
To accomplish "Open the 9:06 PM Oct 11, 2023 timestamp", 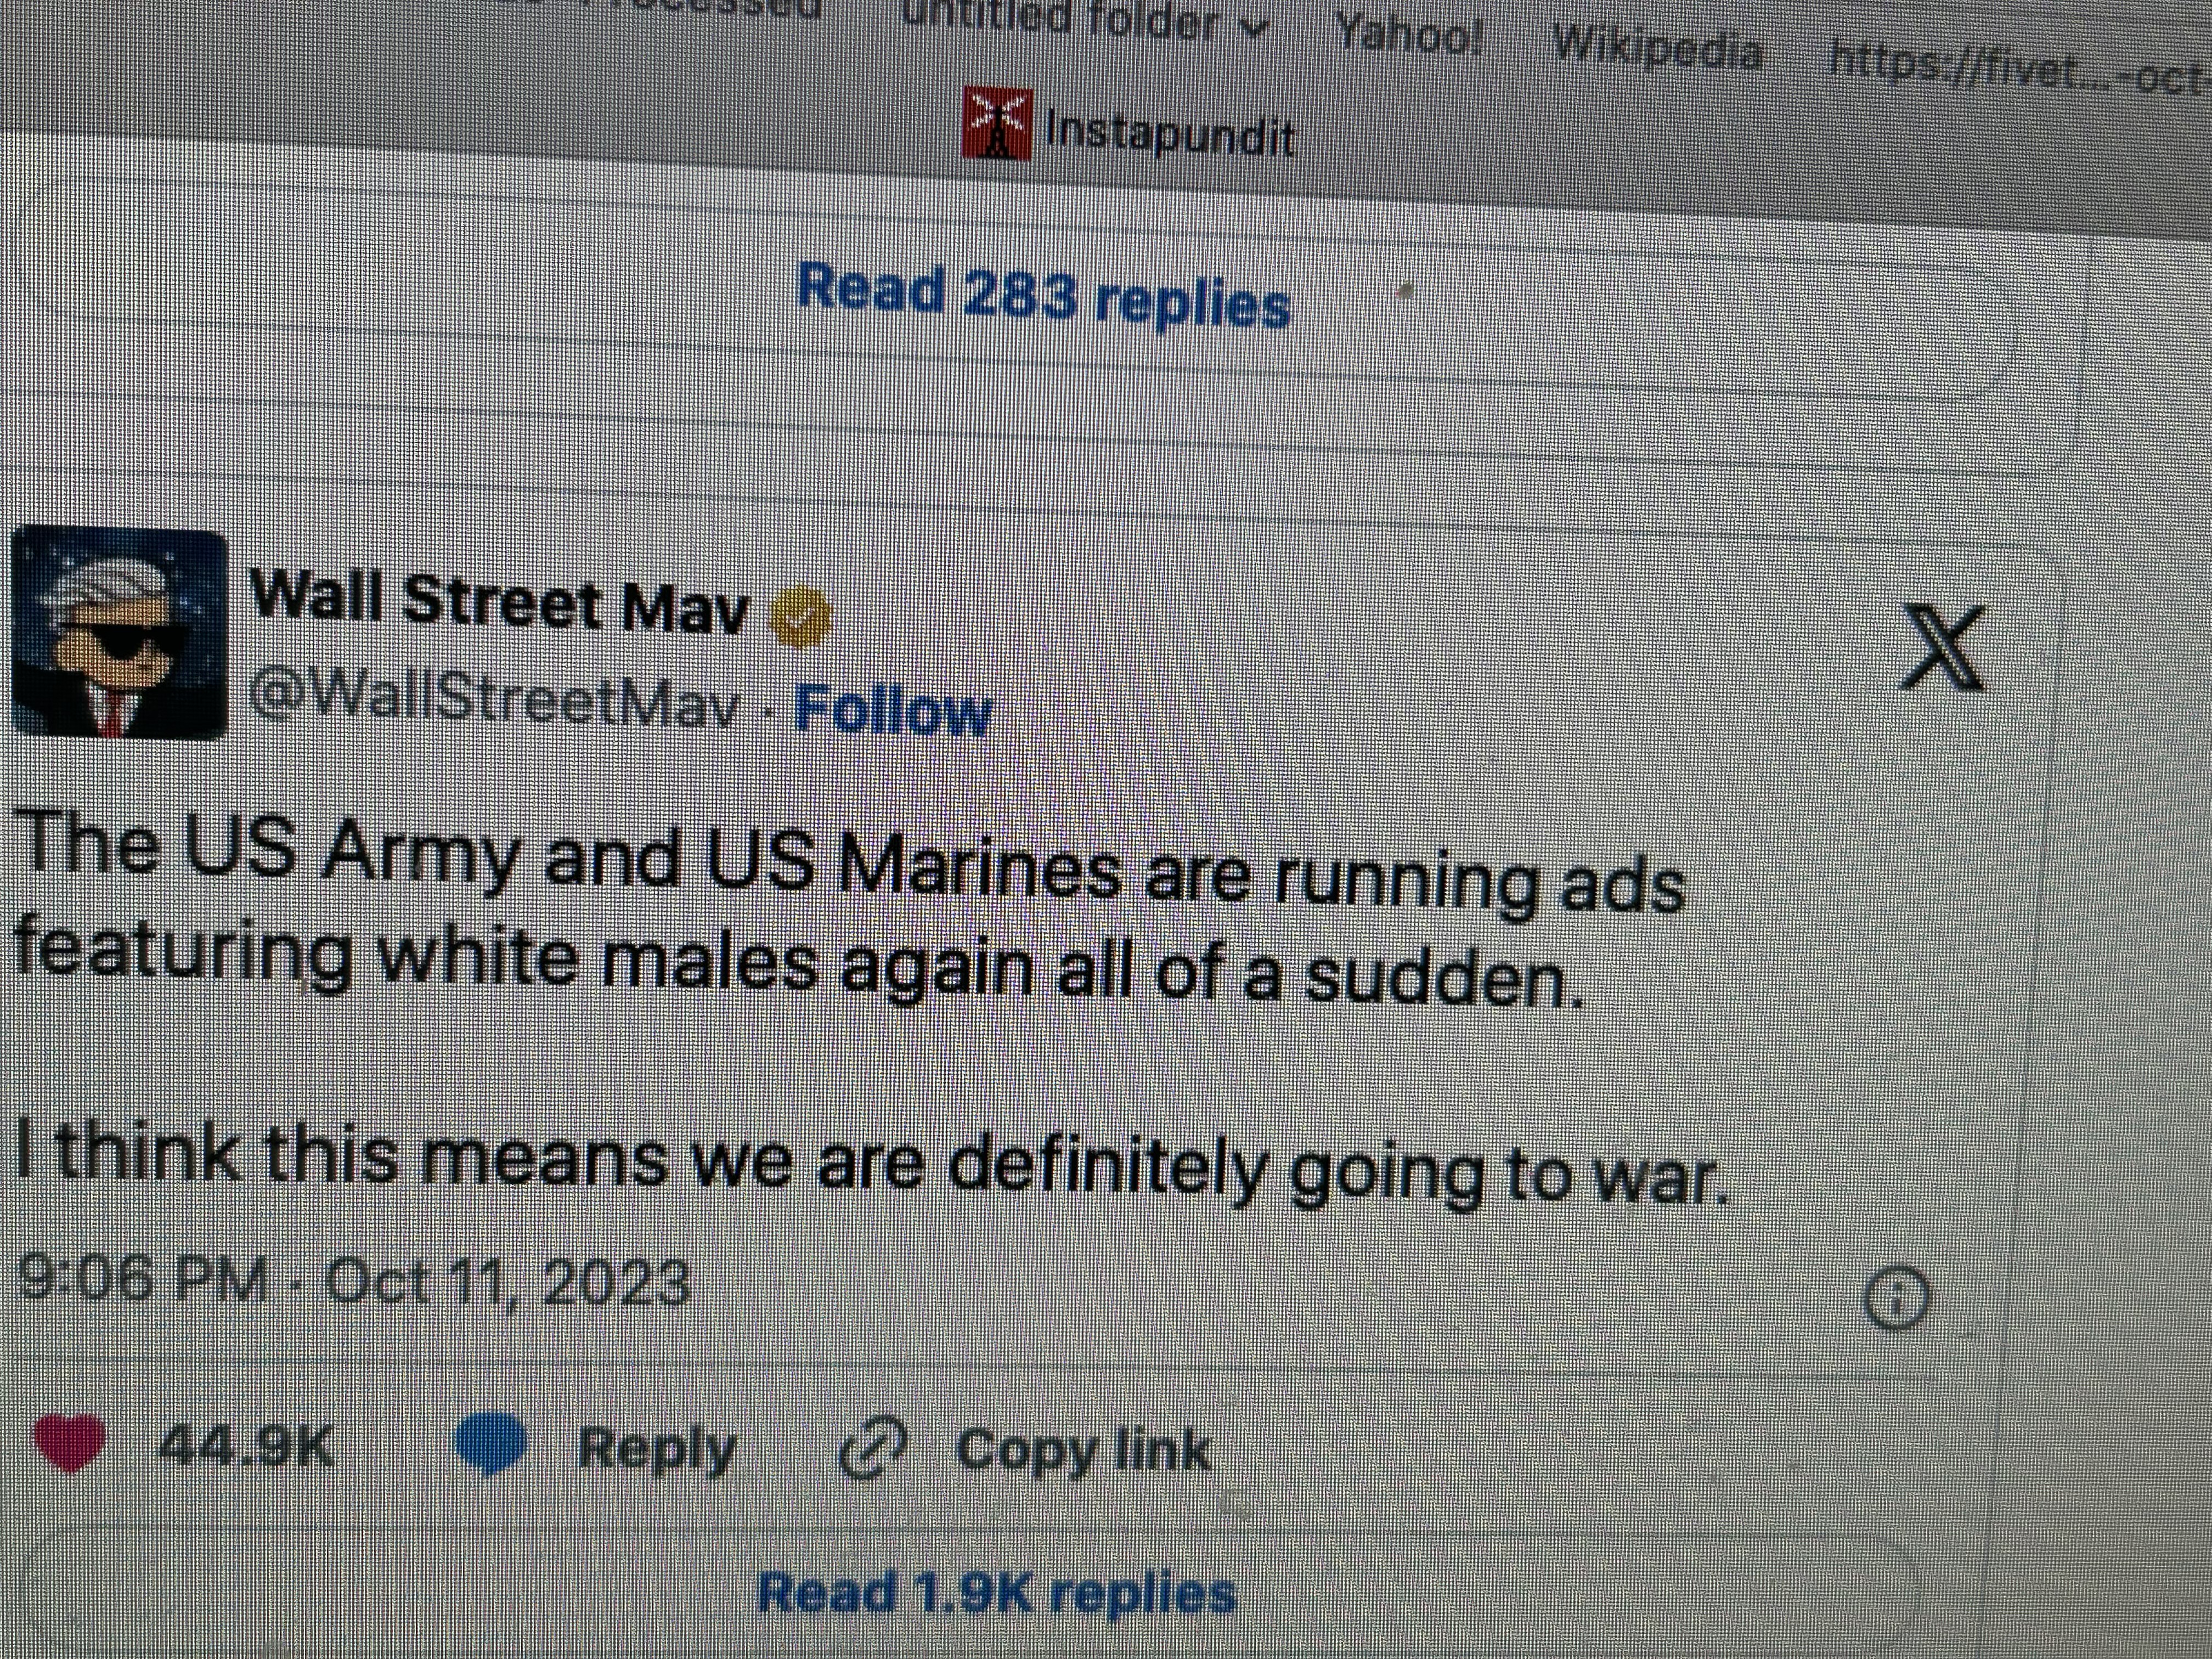I will (x=354, y=1279).
